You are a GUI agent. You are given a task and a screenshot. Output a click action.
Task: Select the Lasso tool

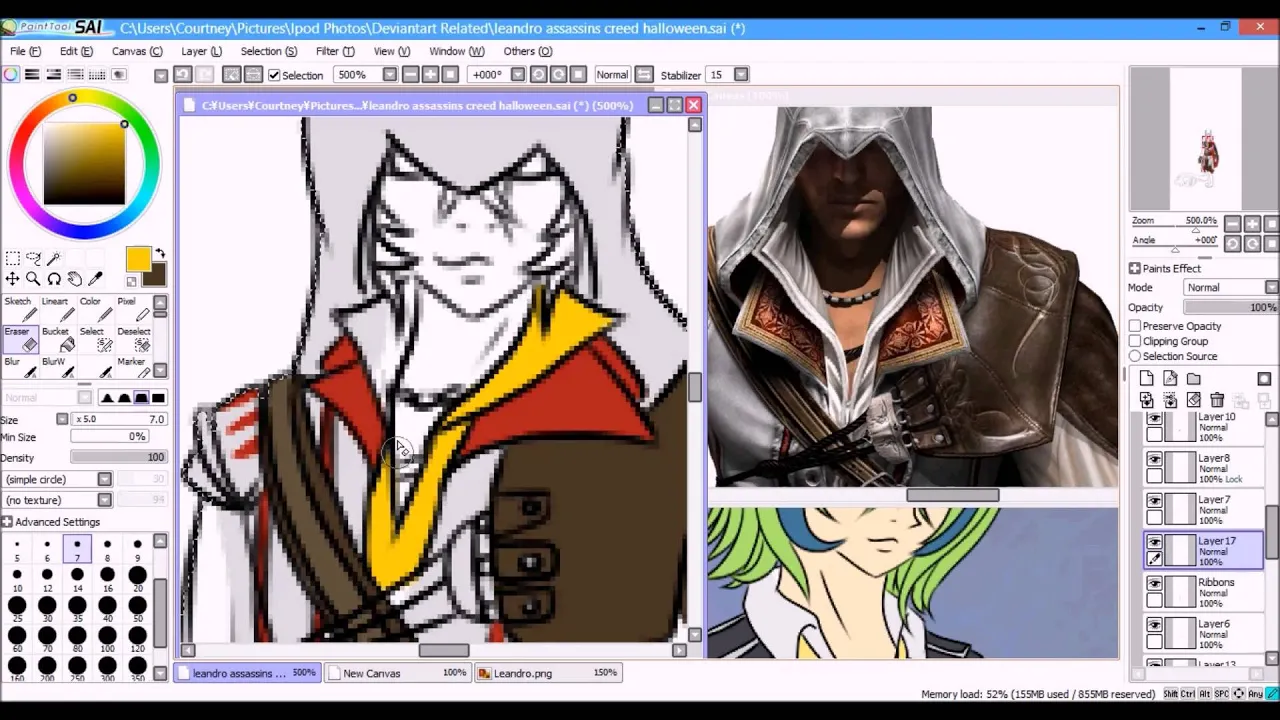point(33,259)
